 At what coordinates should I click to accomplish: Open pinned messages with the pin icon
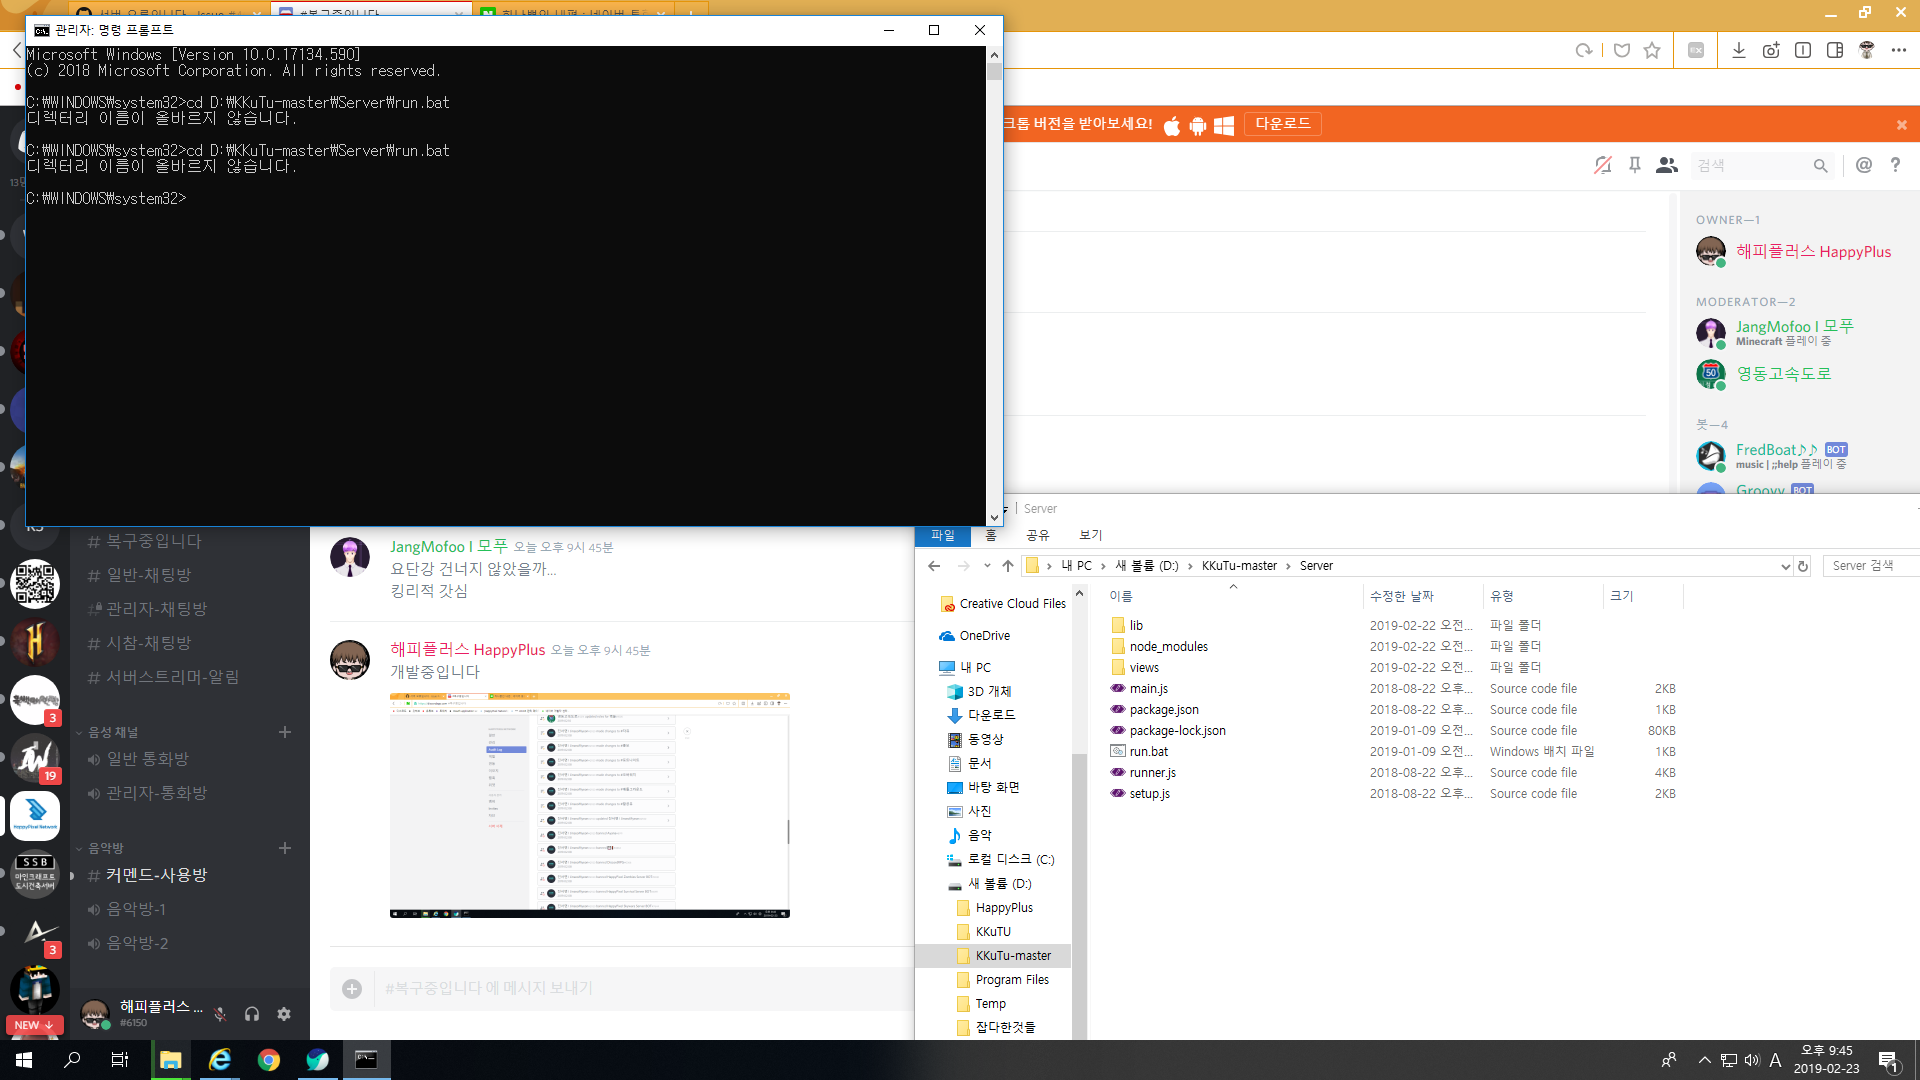(x=1635, y=165)
